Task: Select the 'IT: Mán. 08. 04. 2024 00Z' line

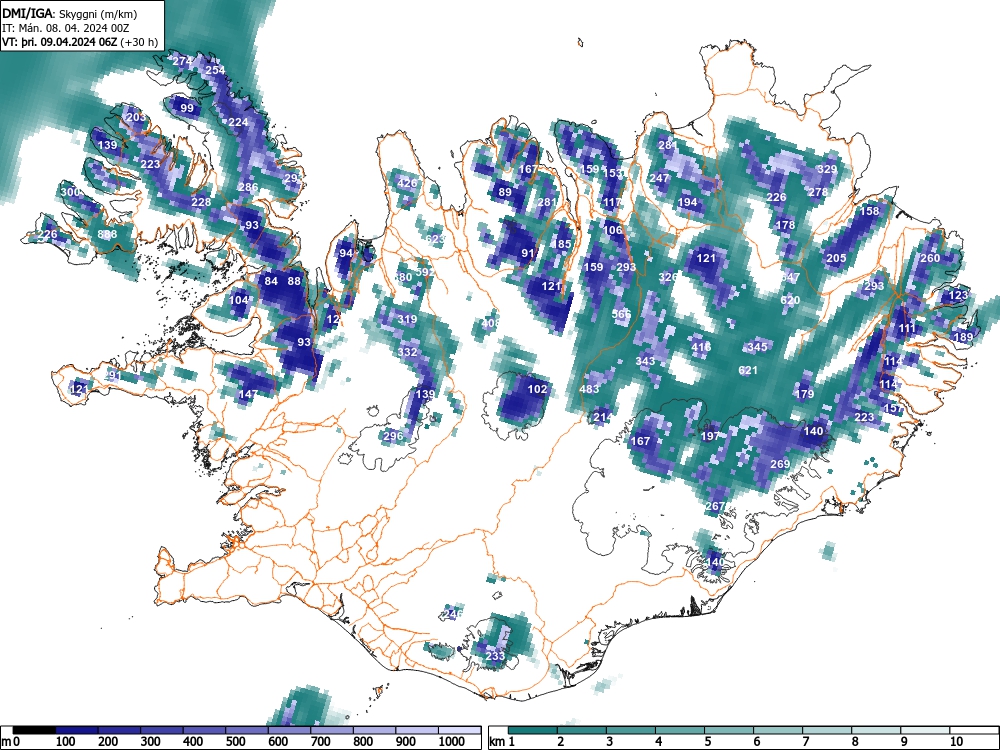Action: (x=66, y=28)
